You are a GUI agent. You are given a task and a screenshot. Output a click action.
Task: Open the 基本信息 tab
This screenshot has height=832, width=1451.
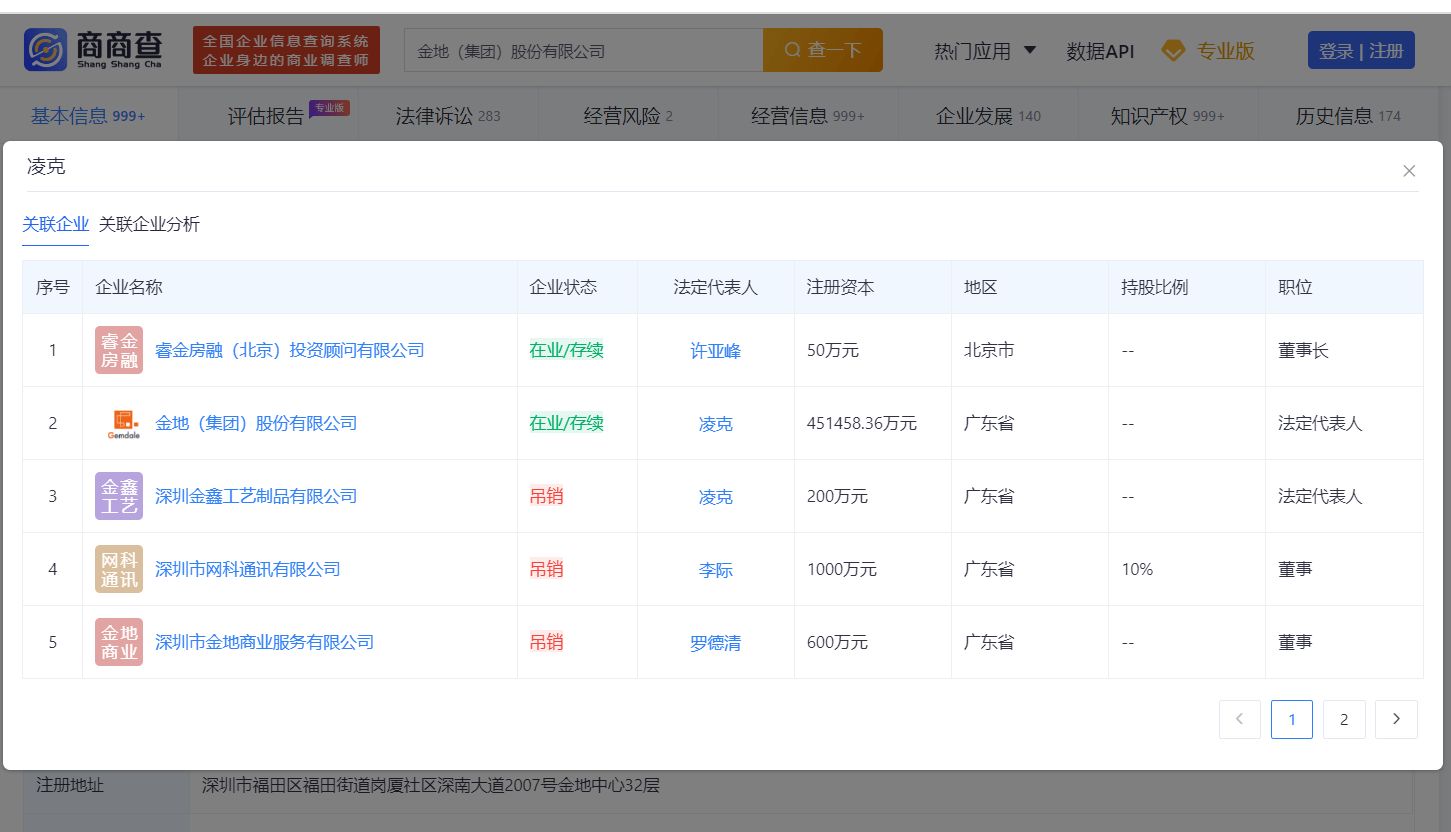click(88, 116)
